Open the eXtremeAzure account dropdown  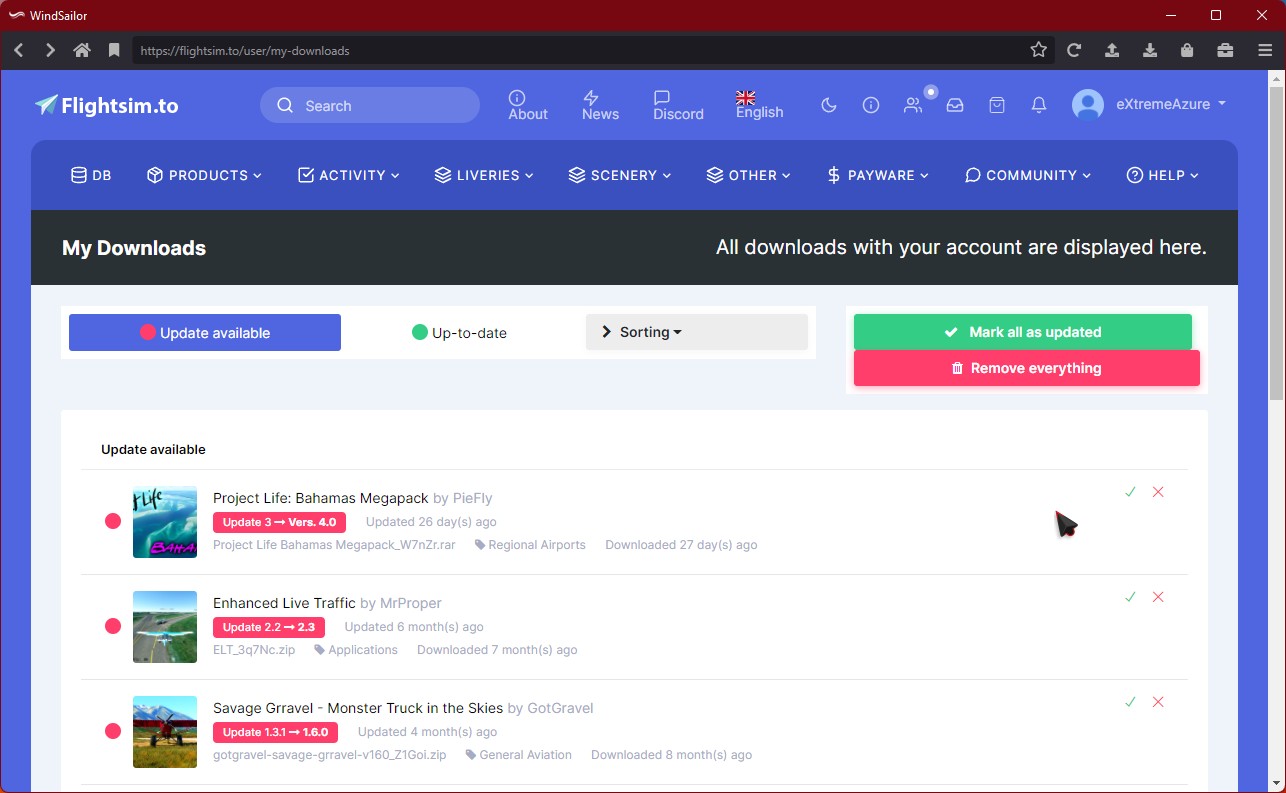[x=1150, y=105]
